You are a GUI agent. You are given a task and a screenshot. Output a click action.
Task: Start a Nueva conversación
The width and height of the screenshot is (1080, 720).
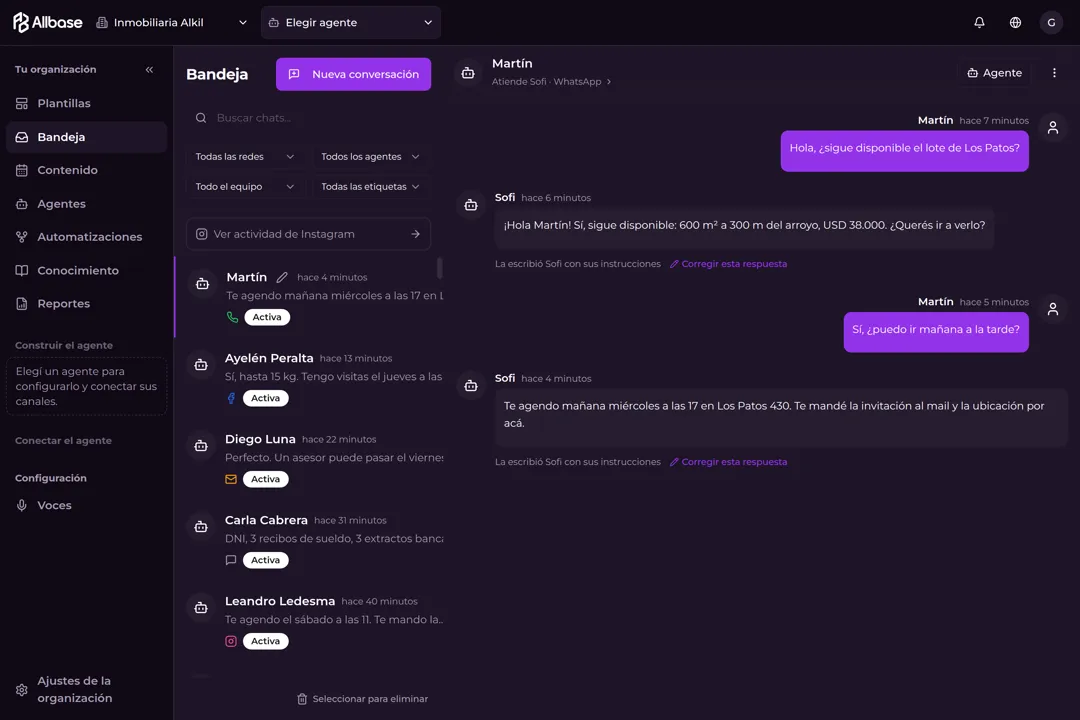(x=353, y=74)
